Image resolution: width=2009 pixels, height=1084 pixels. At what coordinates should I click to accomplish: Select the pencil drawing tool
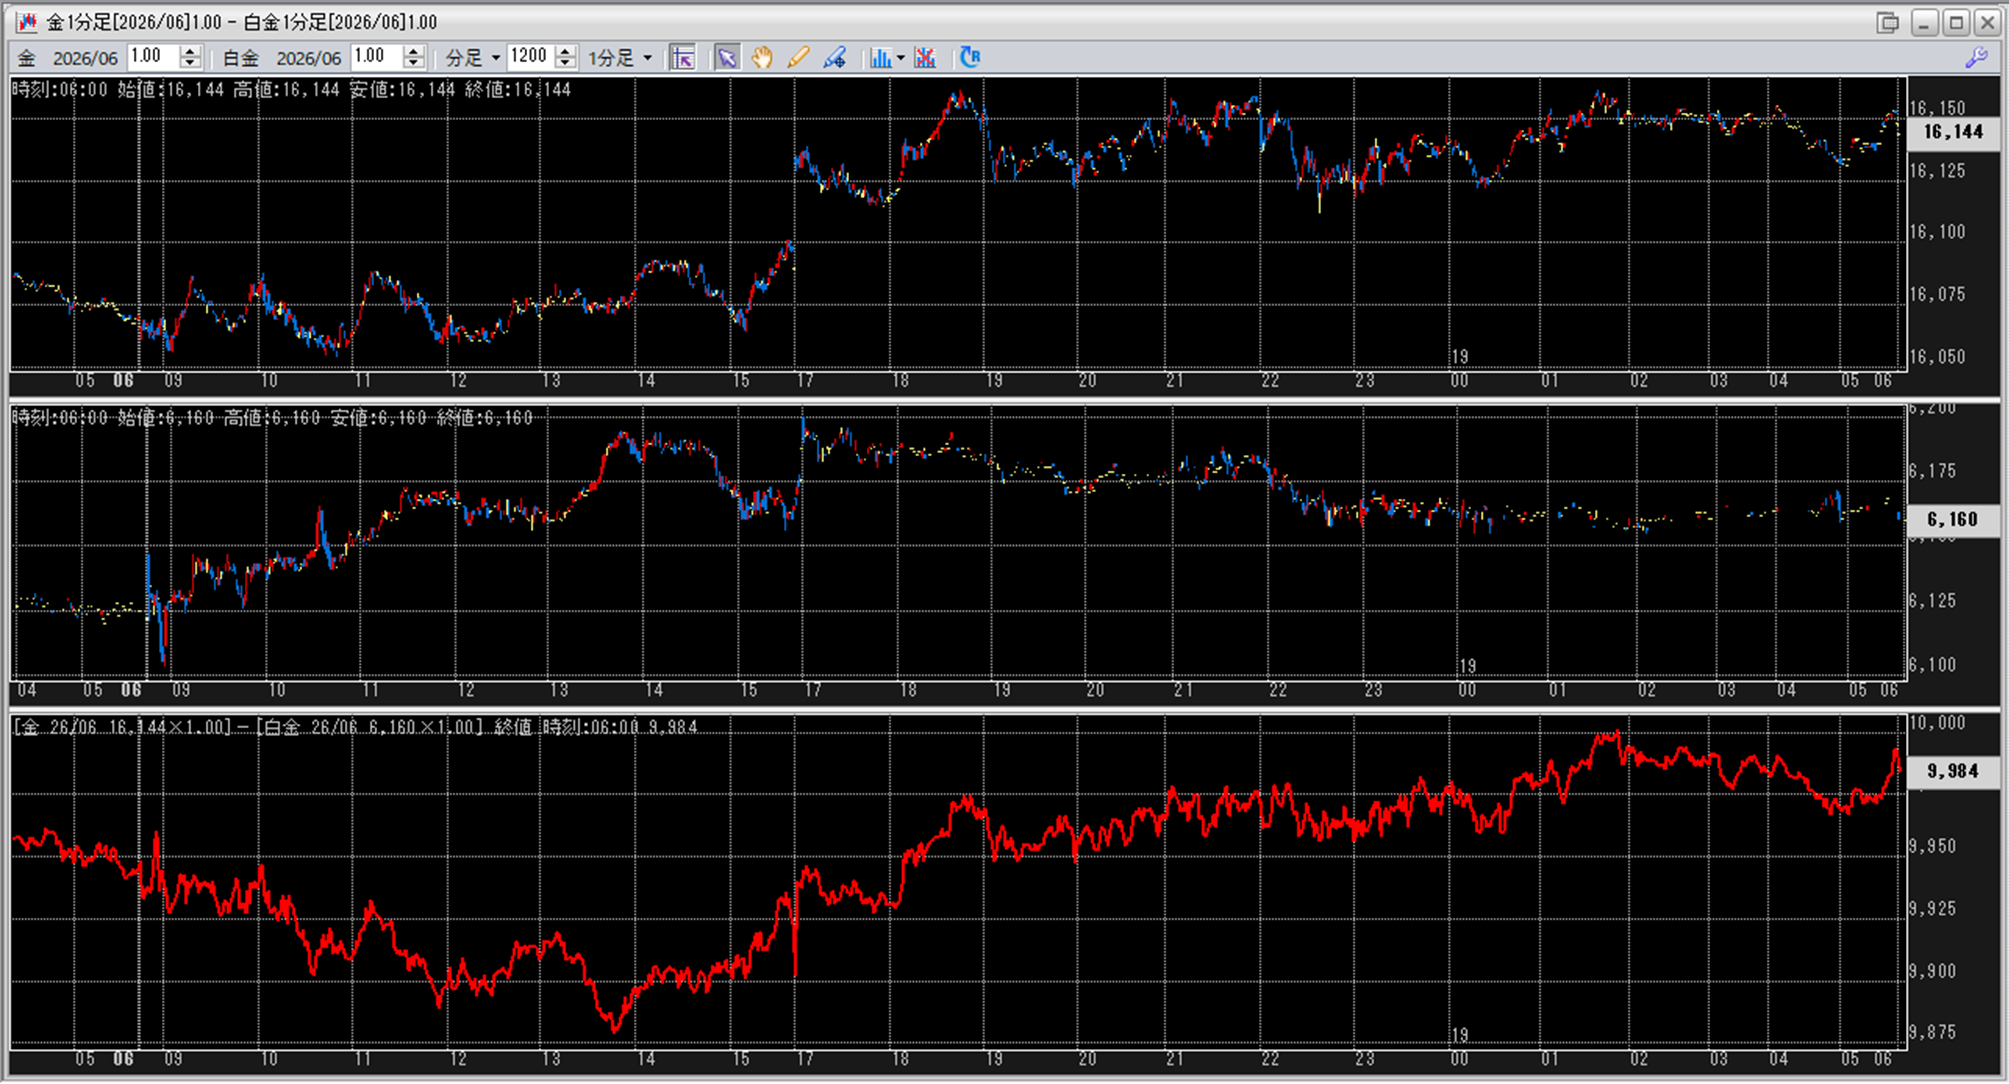point(797,58)
